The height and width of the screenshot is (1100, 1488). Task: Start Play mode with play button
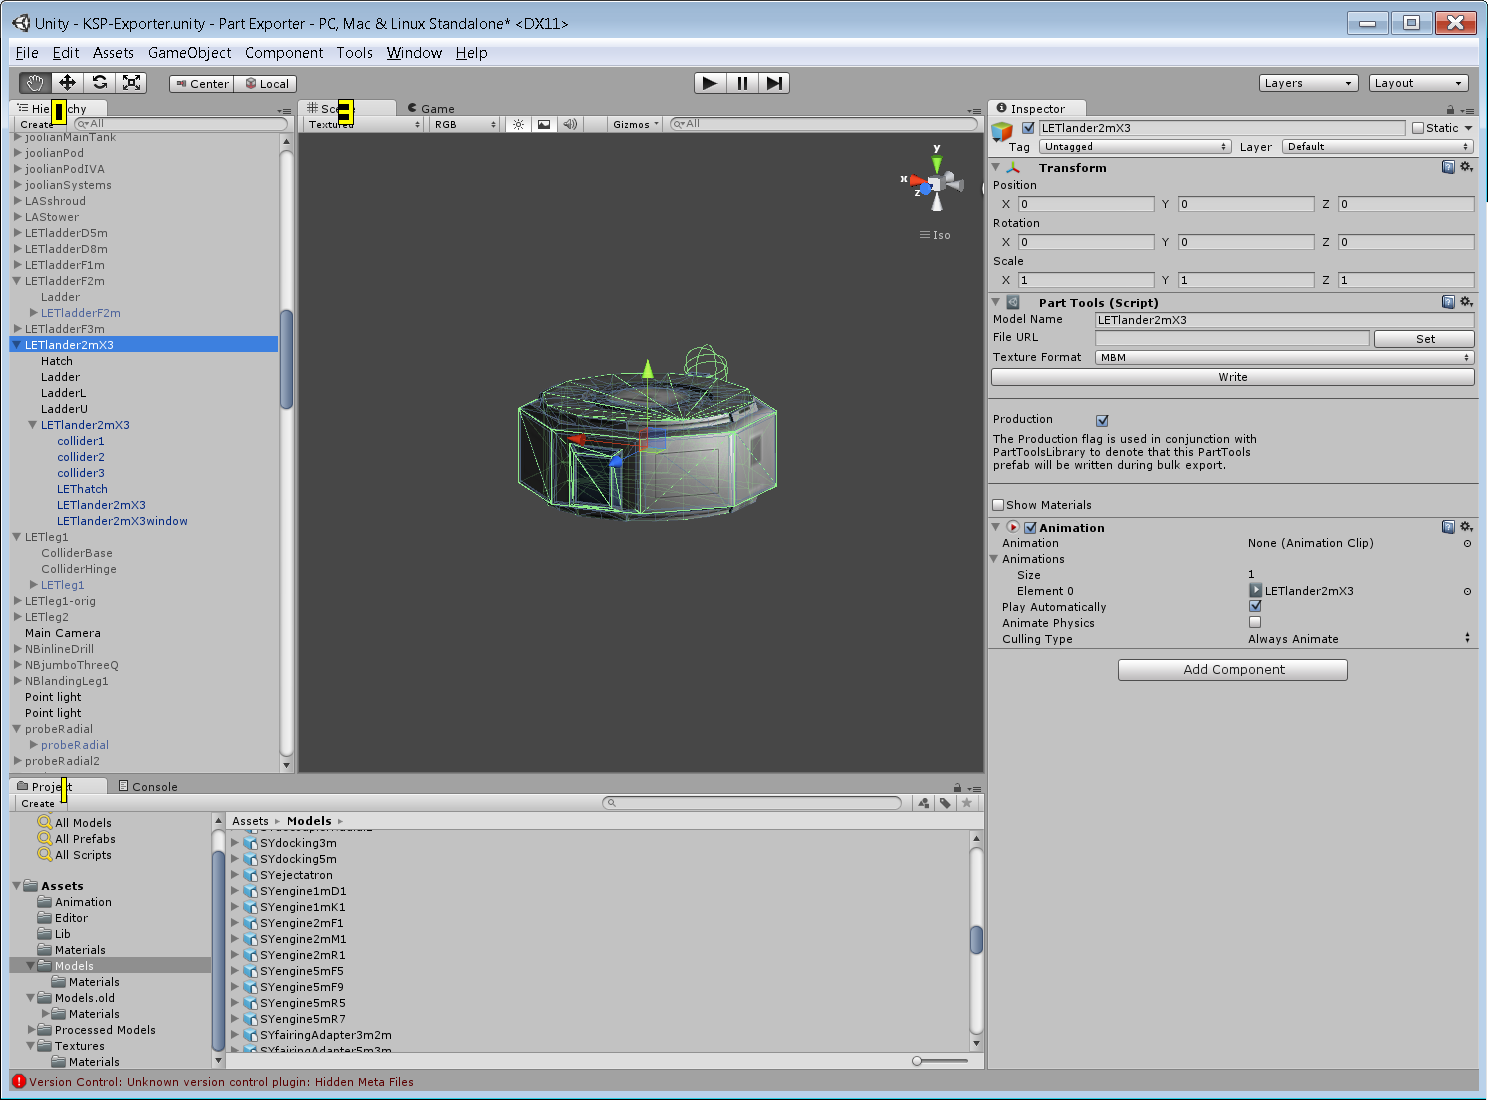pos(709,83)
